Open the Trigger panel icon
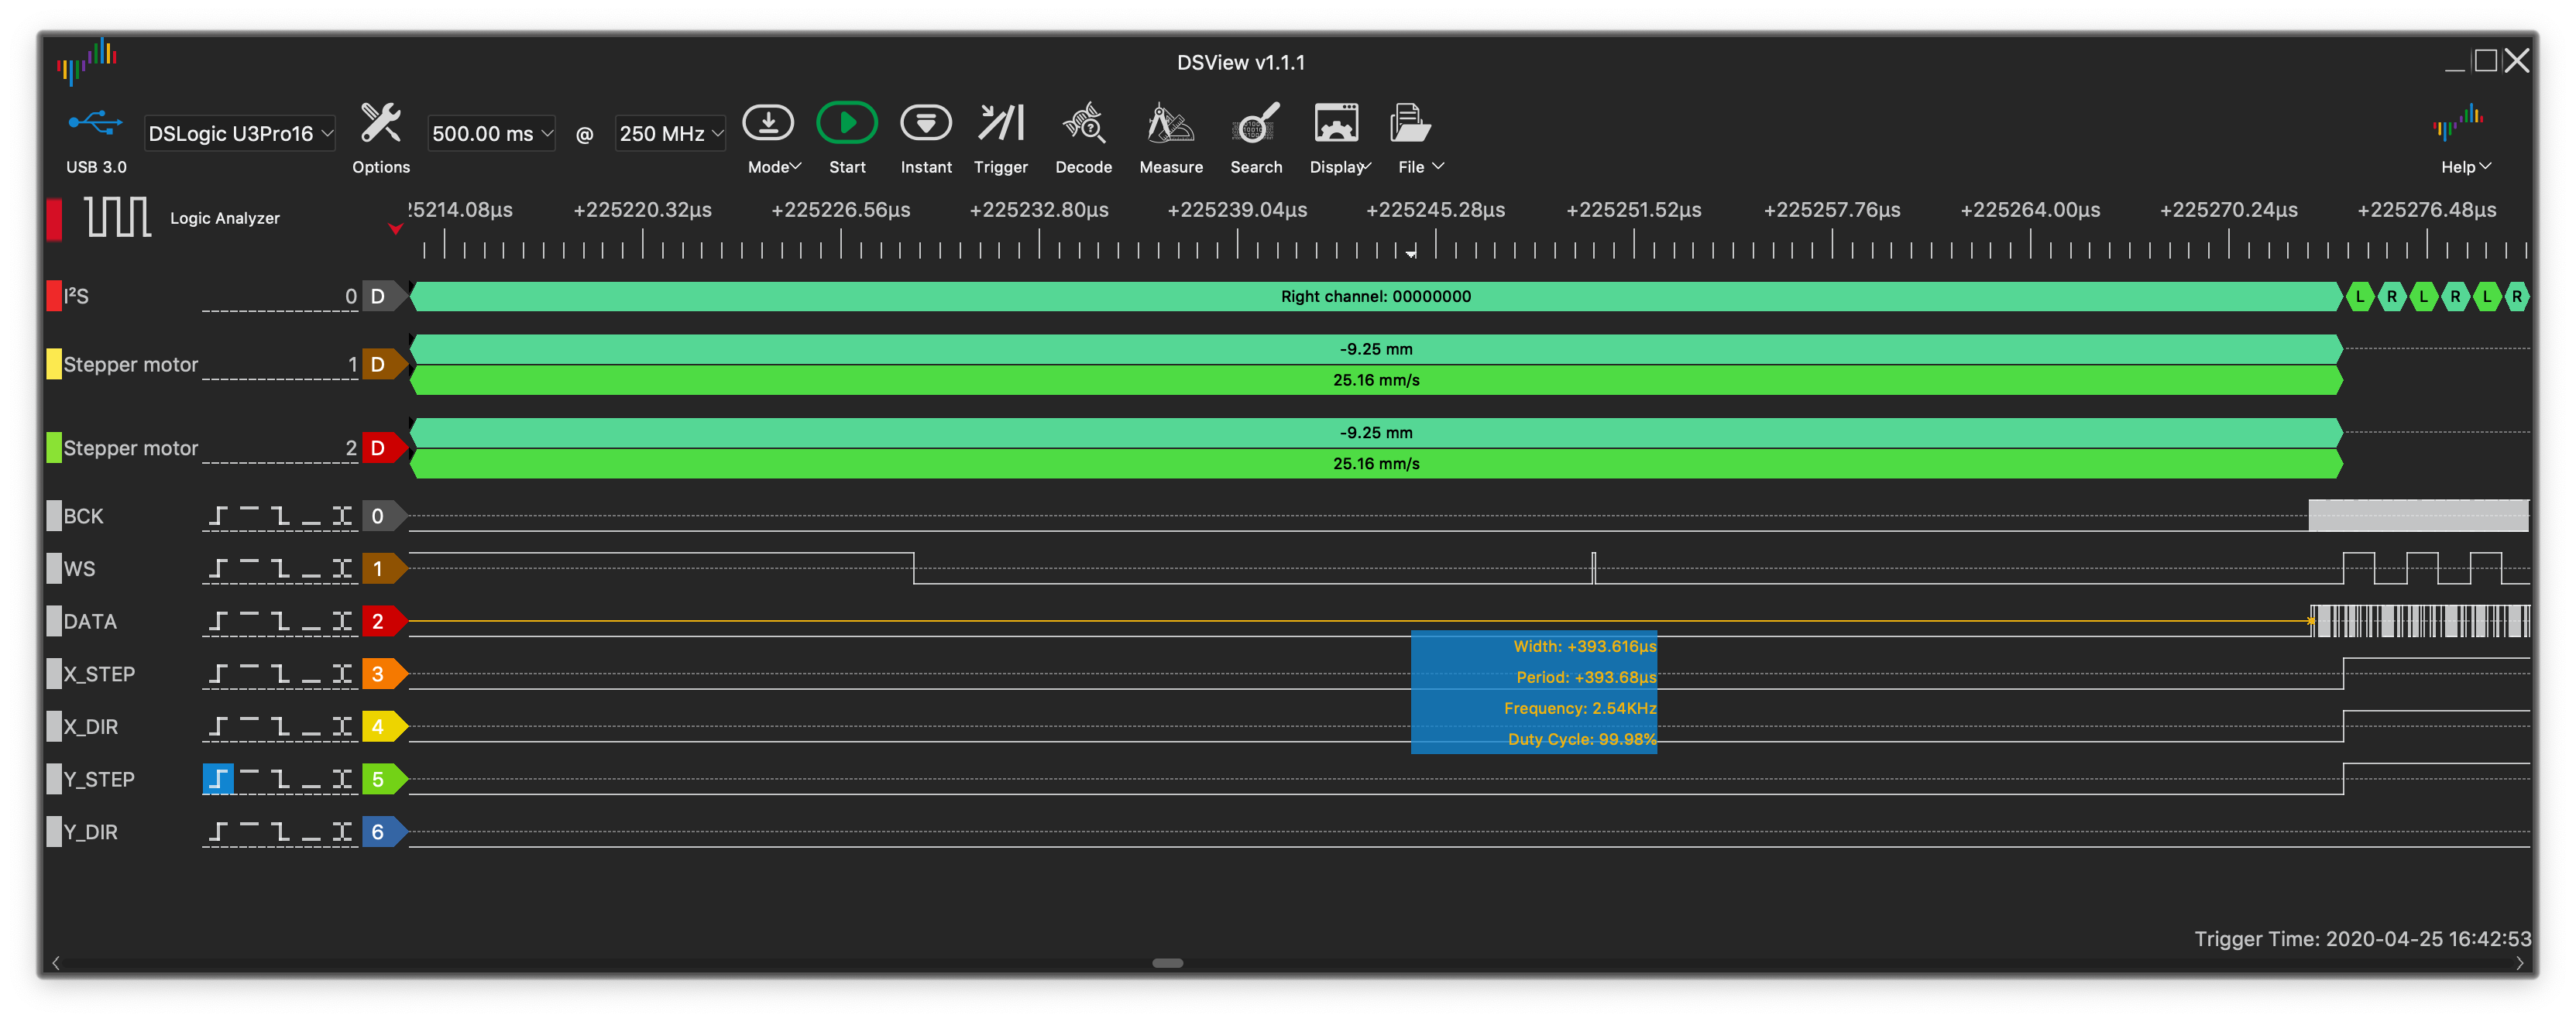 [1000, 124]
